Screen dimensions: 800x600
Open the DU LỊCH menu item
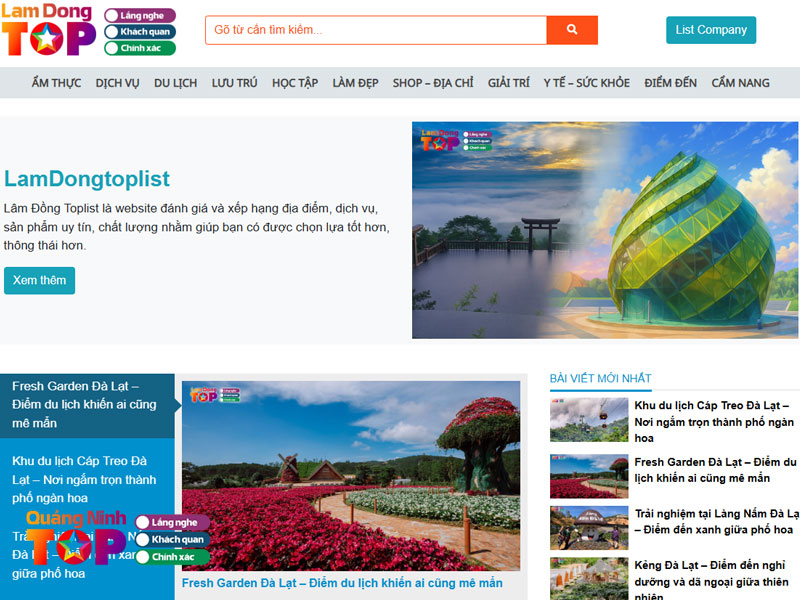tap(175, 83)
